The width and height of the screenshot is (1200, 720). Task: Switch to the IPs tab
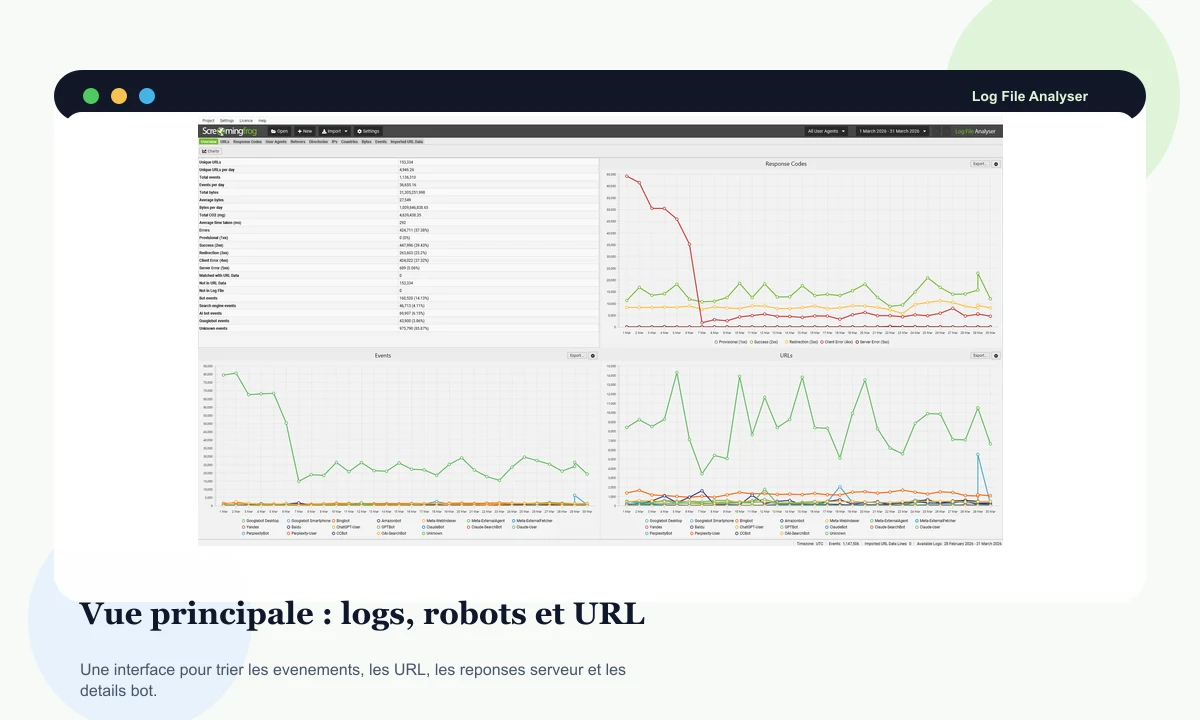(x=335, y=142)
